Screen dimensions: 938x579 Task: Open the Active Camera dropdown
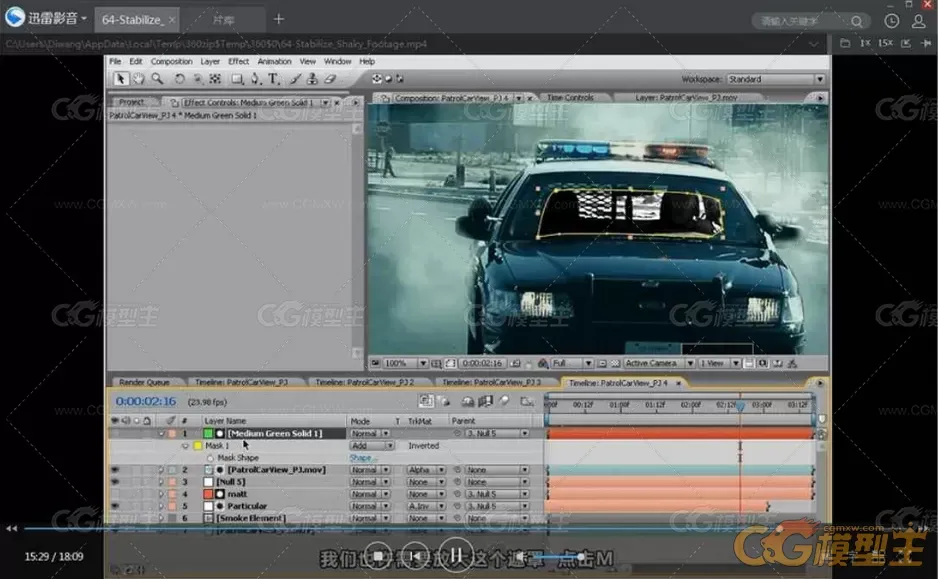click(659, 363)
